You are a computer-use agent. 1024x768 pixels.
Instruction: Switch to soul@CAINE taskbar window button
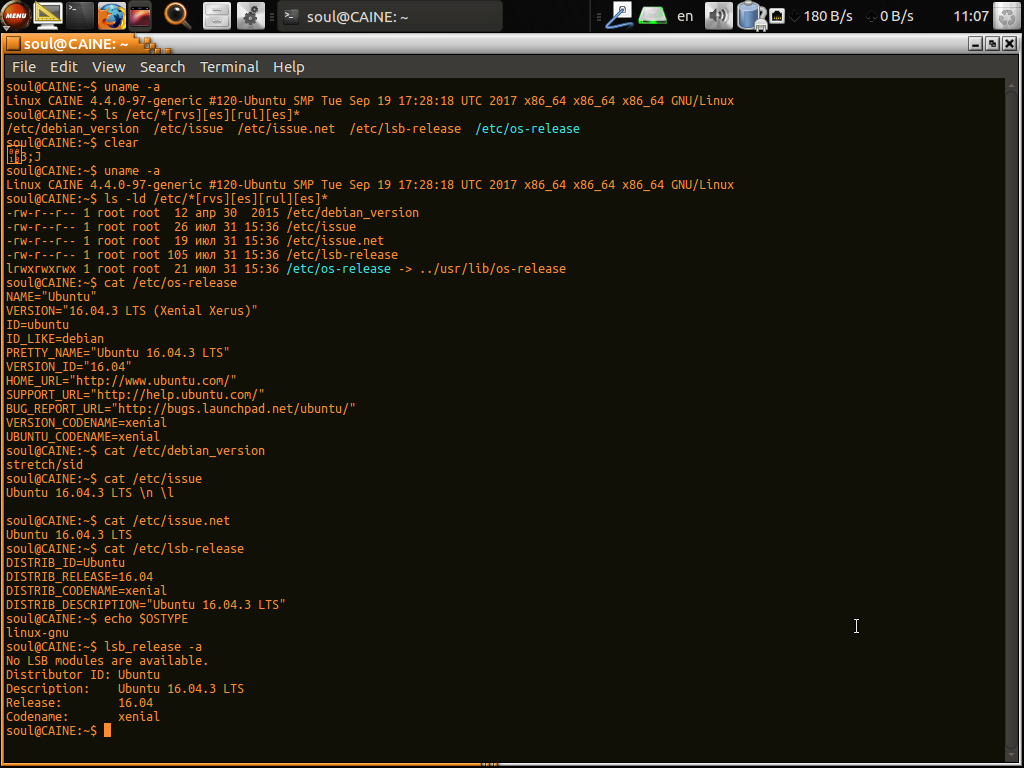pyautogui.click(x=390, y=16)
